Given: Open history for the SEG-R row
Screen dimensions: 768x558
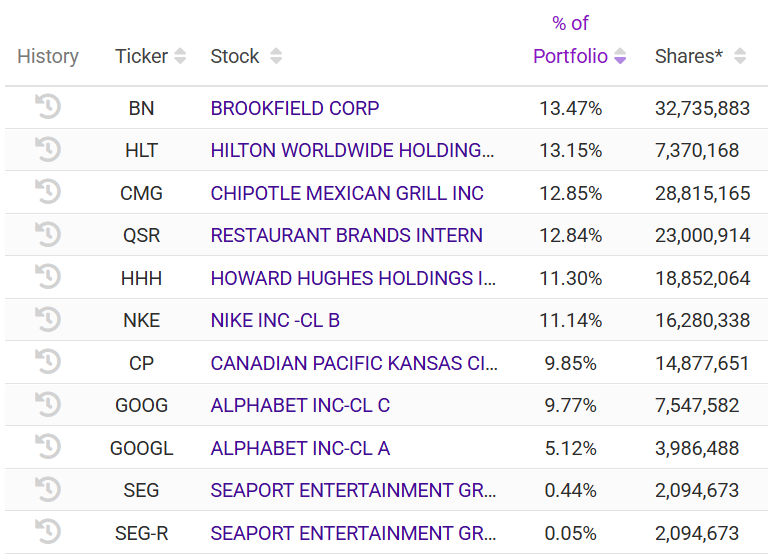Looking at the screenshot, I should click(48, 532).
